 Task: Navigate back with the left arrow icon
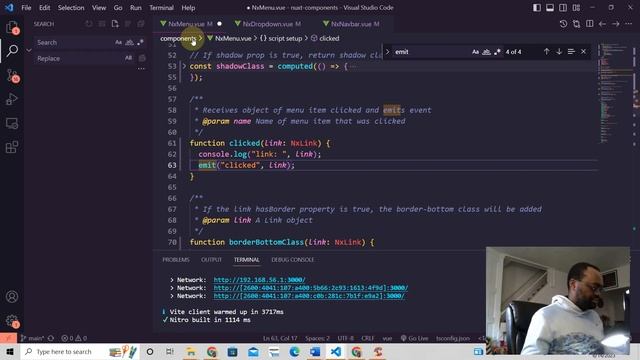602,24
